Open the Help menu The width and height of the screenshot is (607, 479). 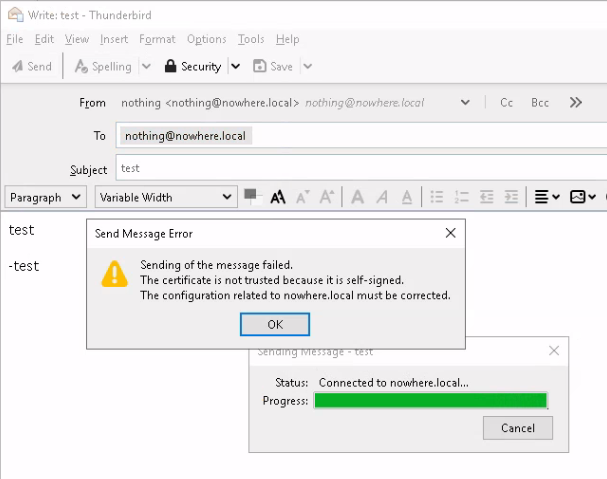click(x=287, y=39)
